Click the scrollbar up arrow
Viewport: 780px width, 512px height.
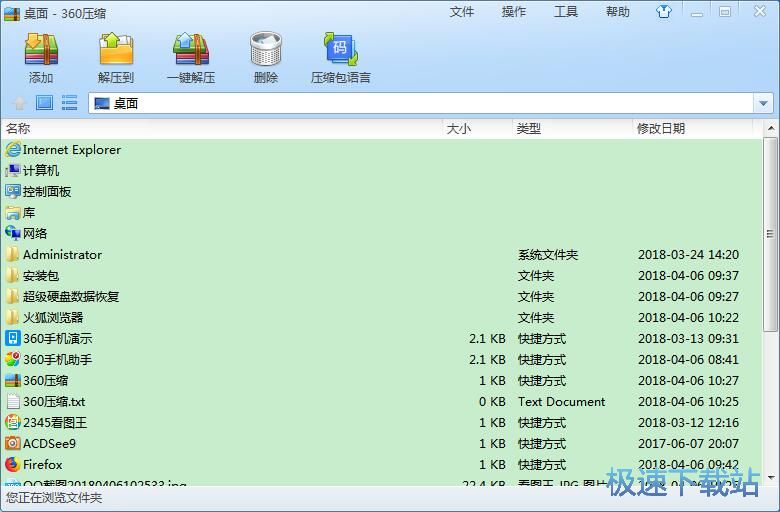(771, 128)
